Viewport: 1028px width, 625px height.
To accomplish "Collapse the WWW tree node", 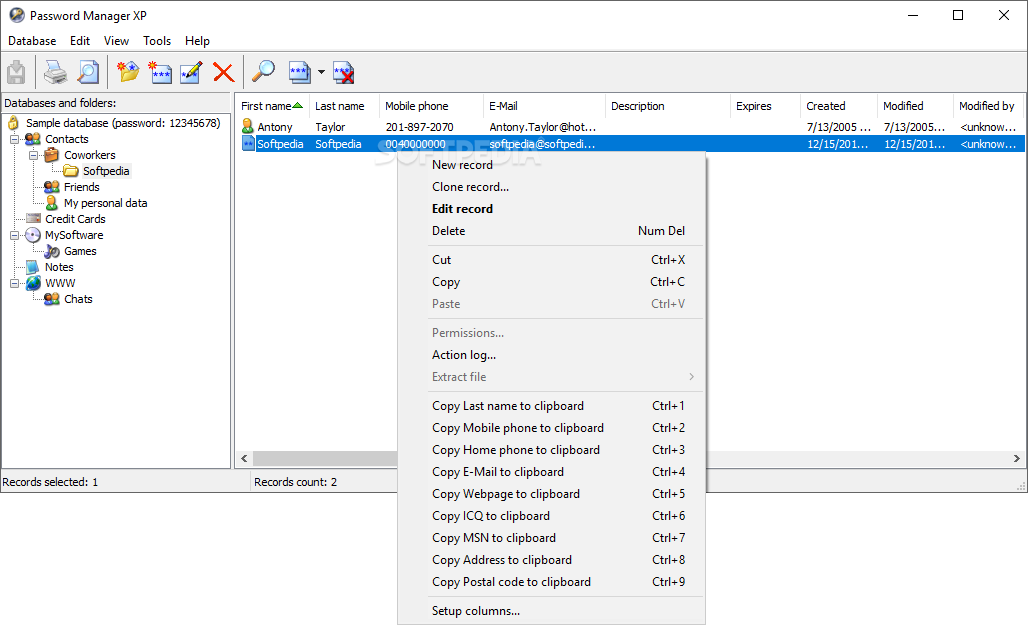I will coord(14,283).
